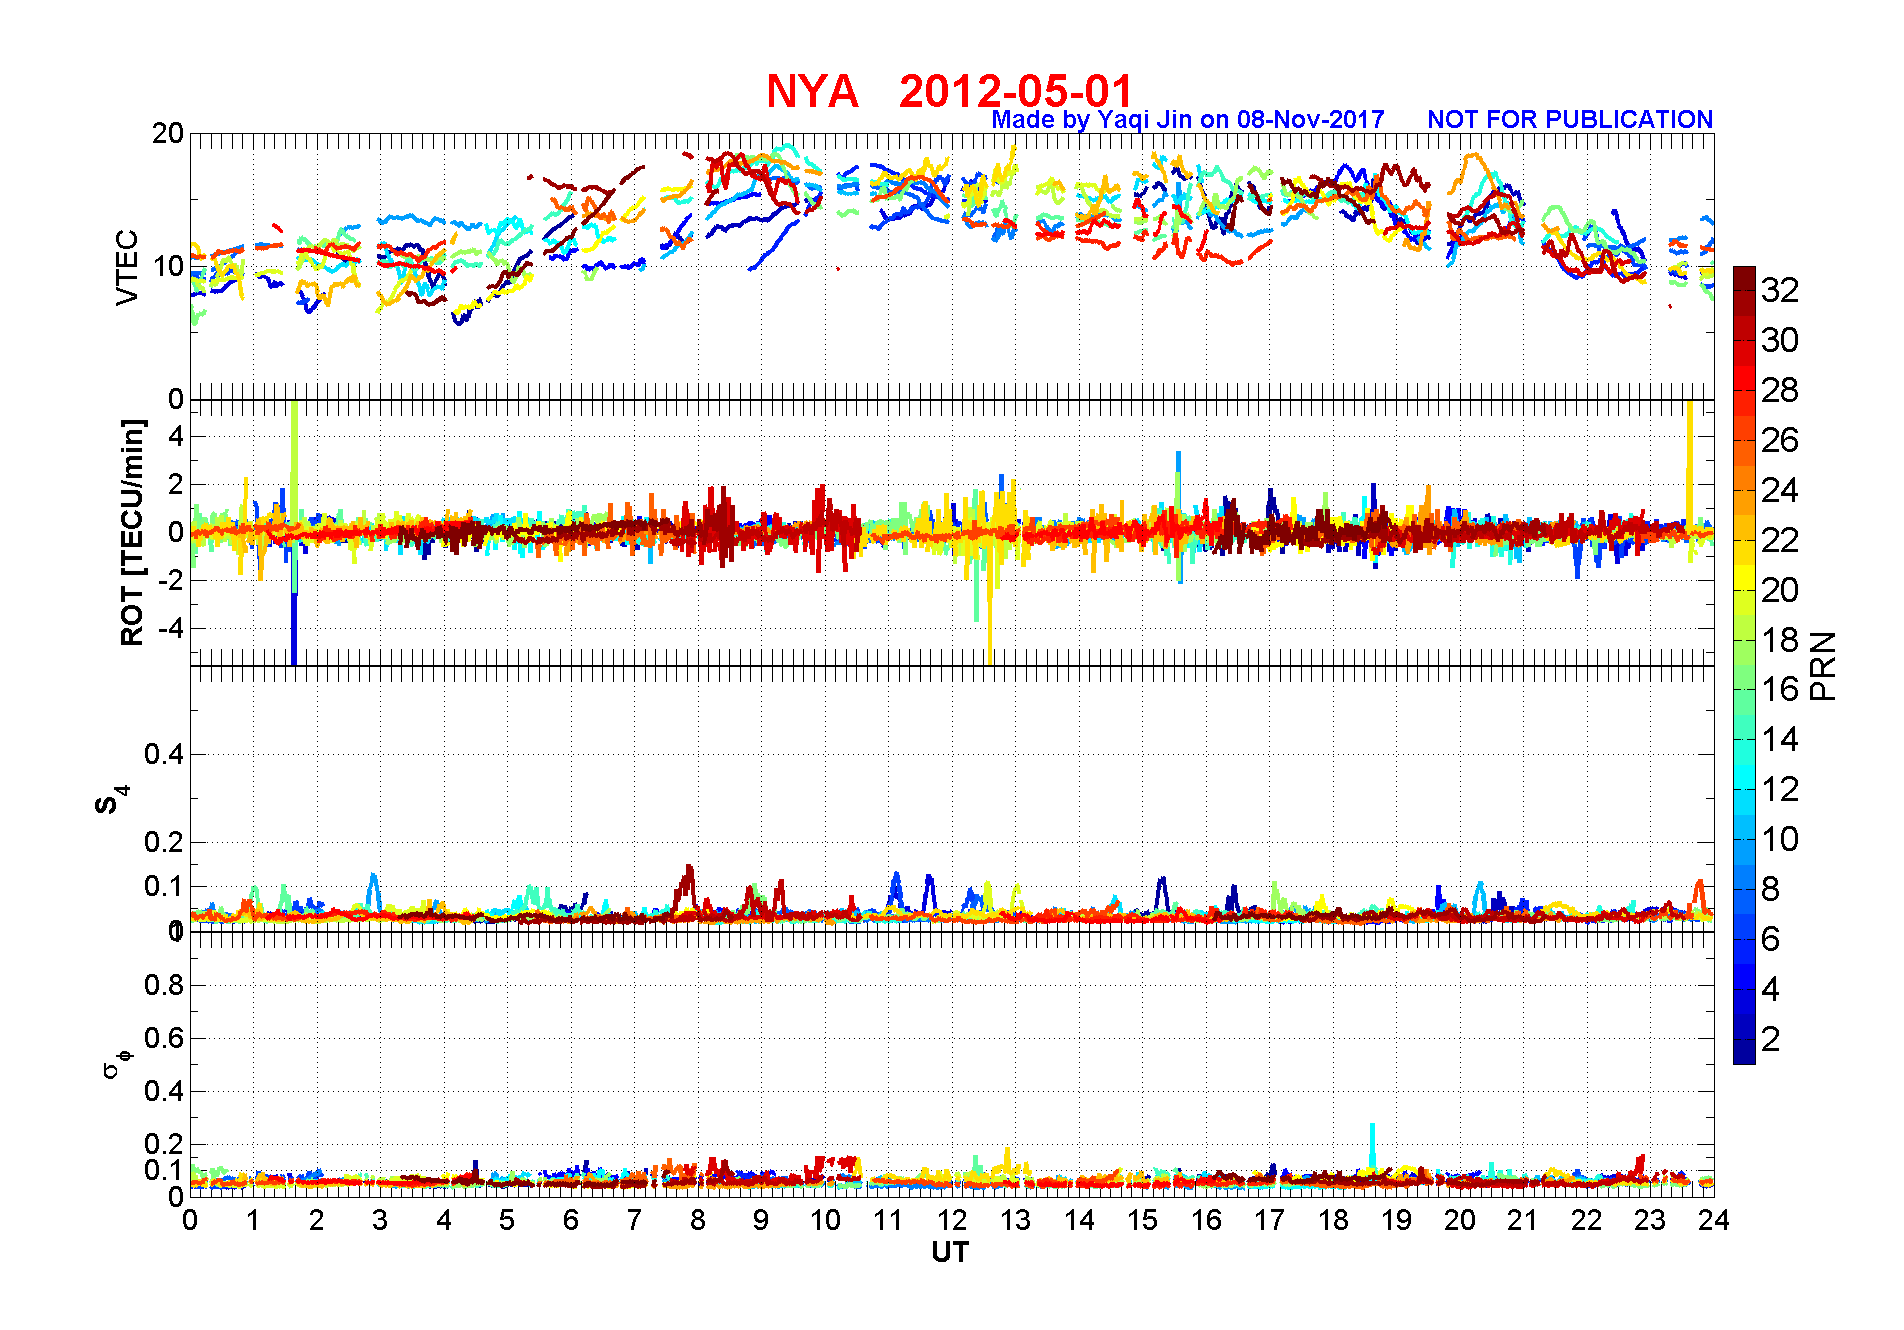
Task: Click the "VTEC" y-axis label
Action: [x=127, y=267]
